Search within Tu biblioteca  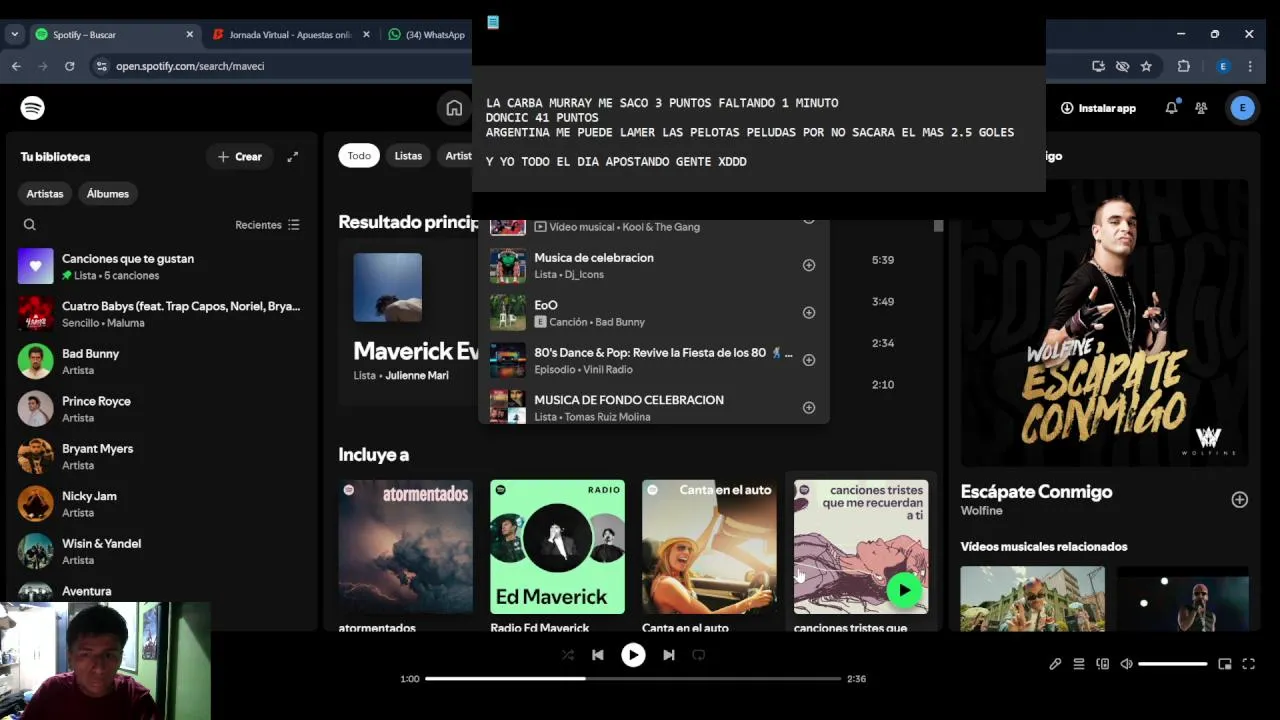[30, 225]
